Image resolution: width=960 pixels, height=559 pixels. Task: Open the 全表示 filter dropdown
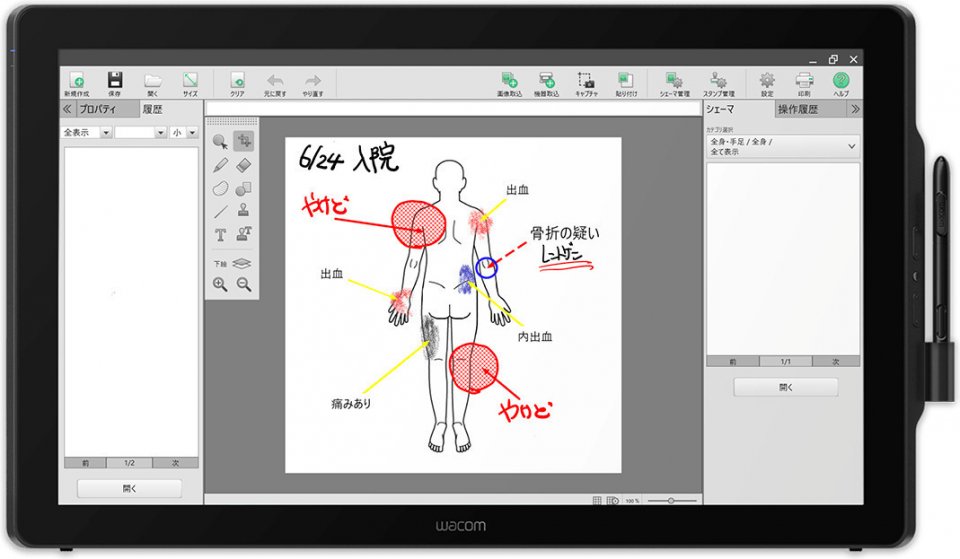click(87, 132)
